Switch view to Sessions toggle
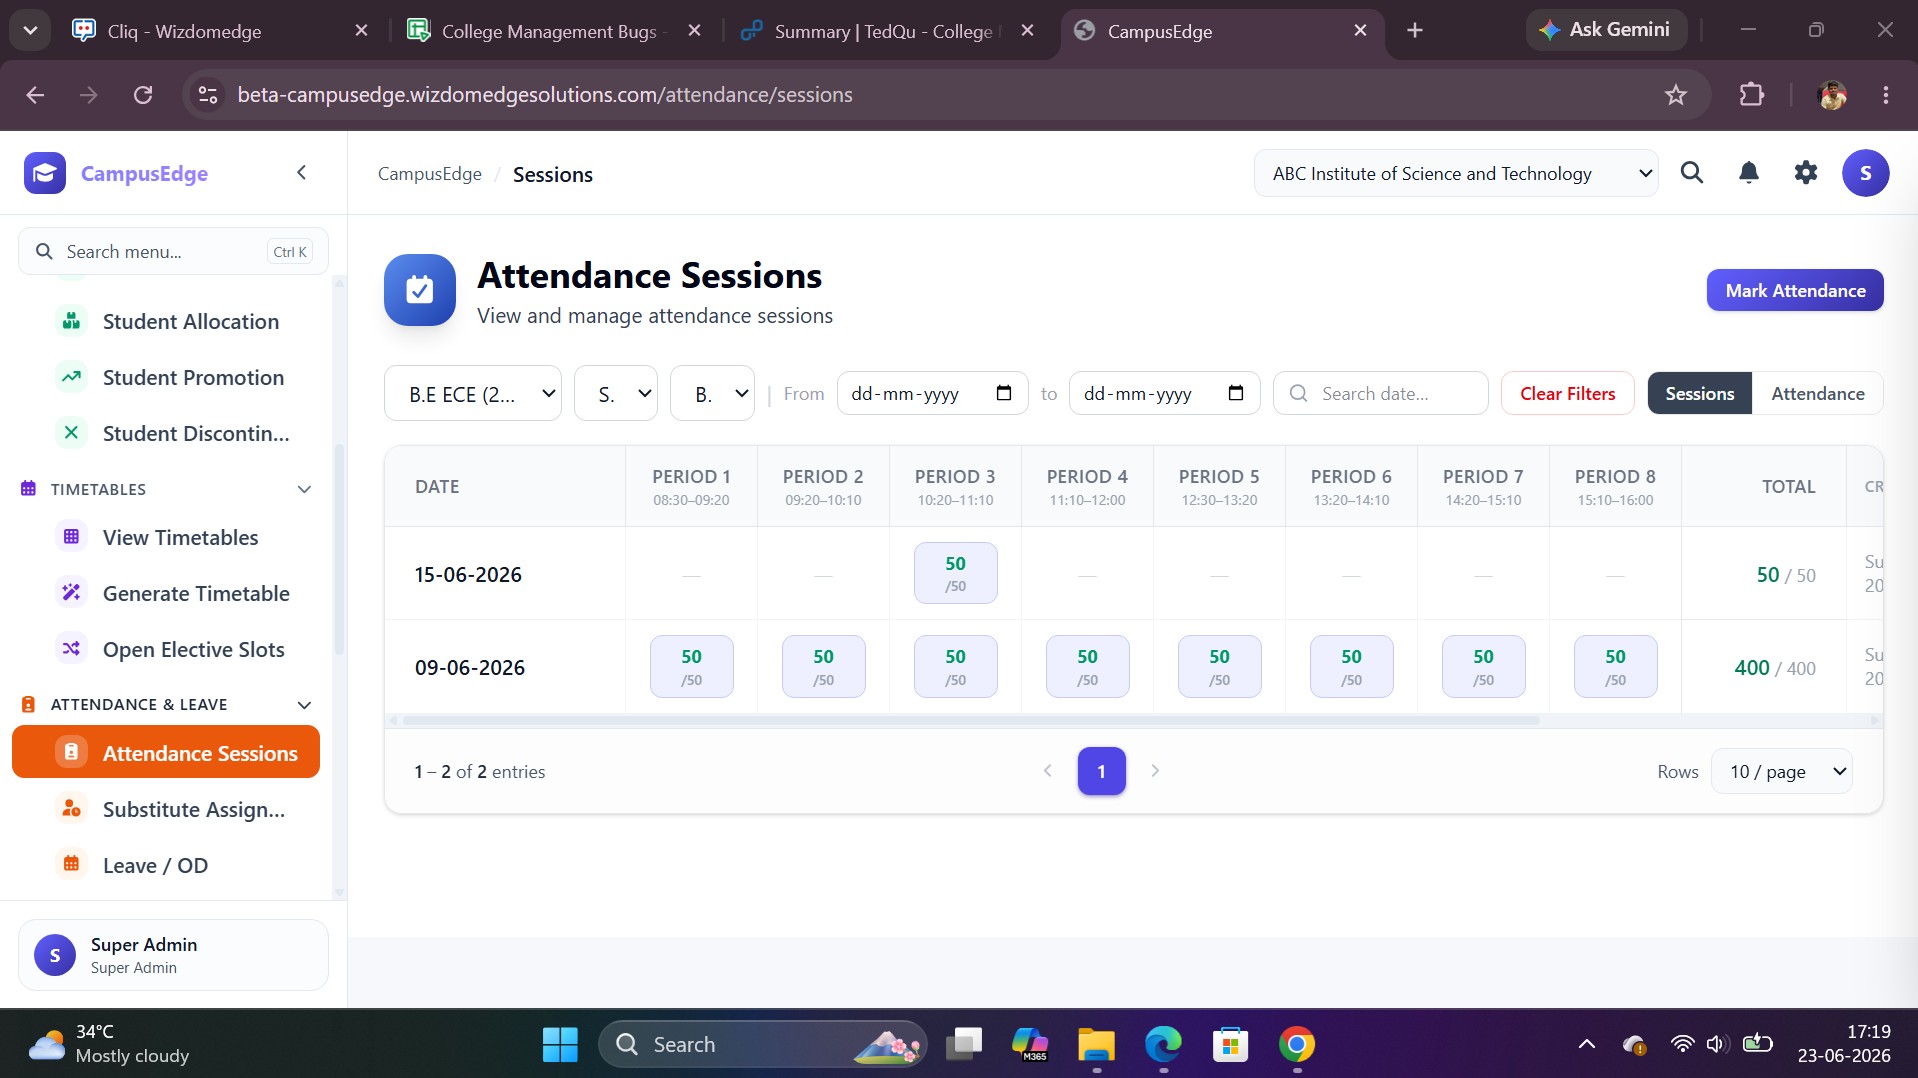 coord(1699,393)
